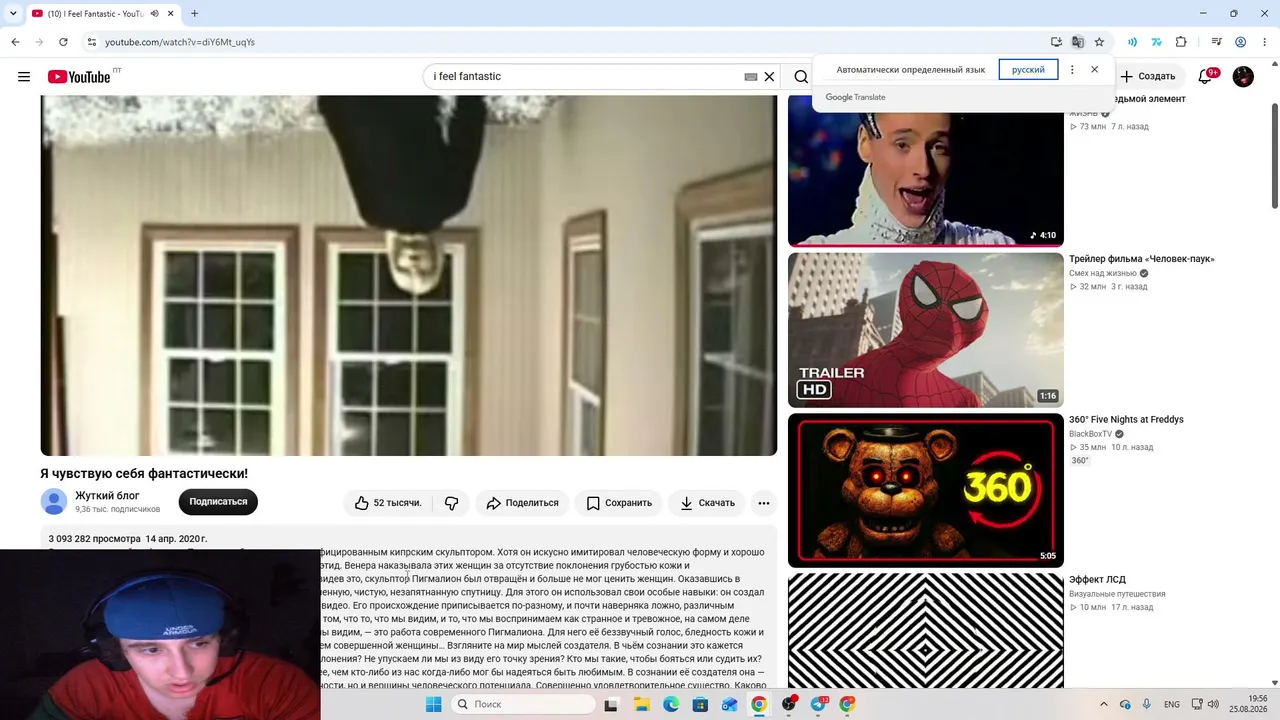Subscribe with the Подписаться button

218,502
